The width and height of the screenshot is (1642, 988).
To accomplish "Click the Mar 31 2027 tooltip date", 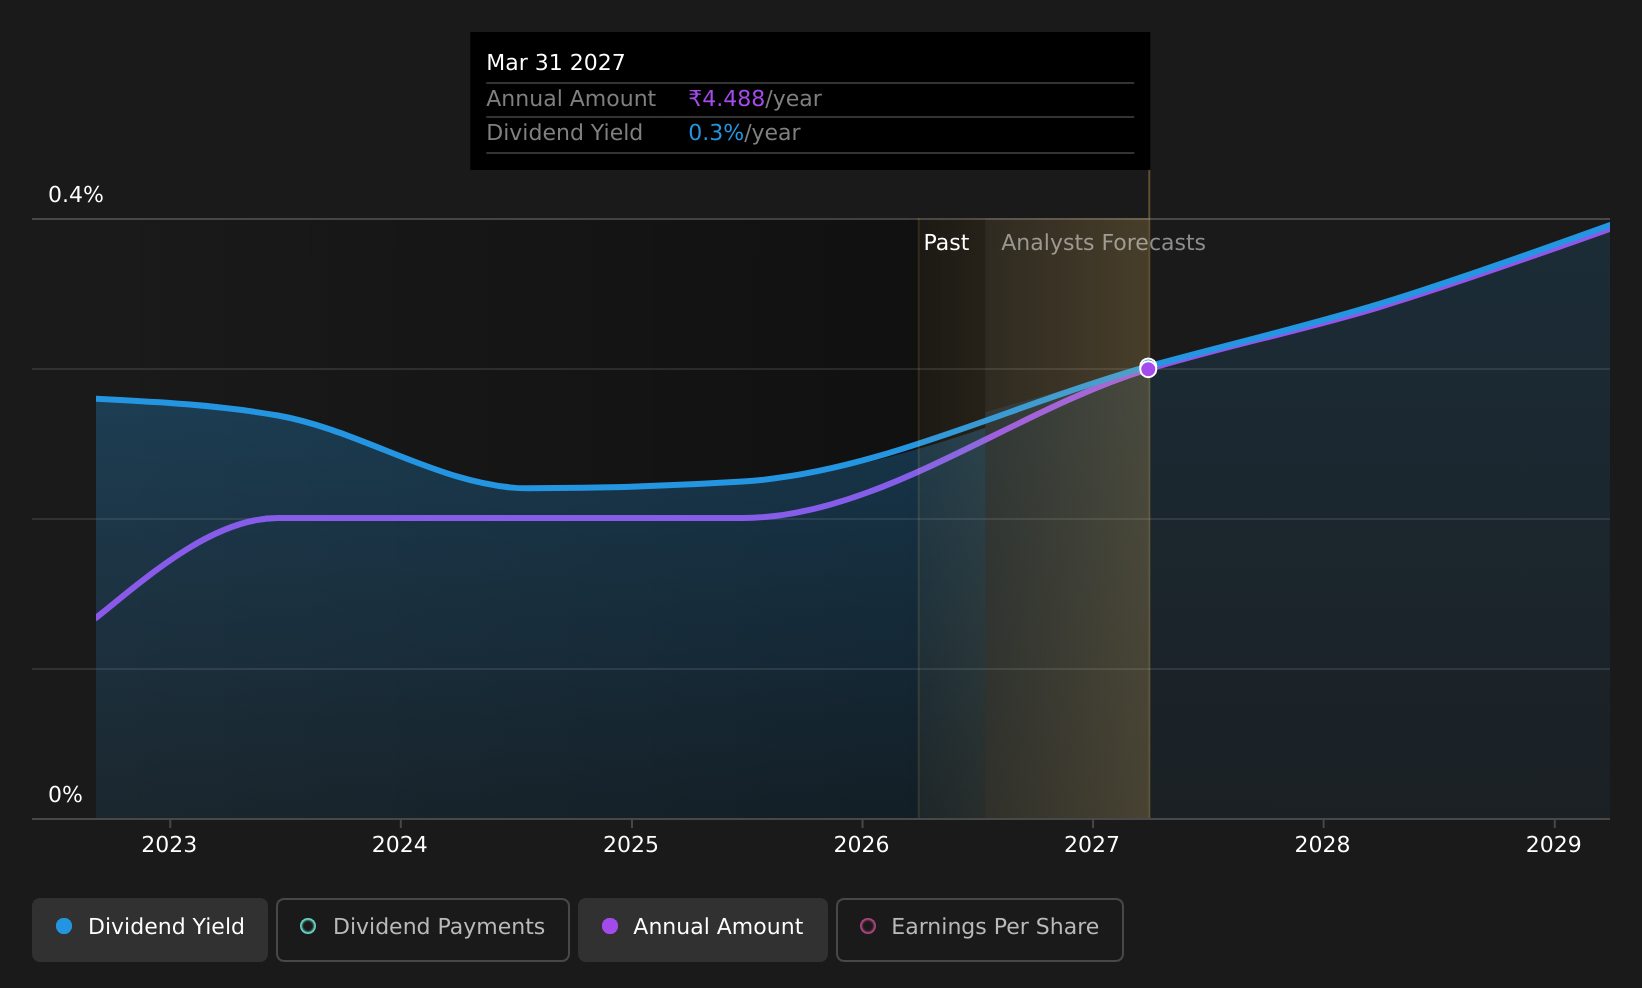I will [x=556, y=63].
